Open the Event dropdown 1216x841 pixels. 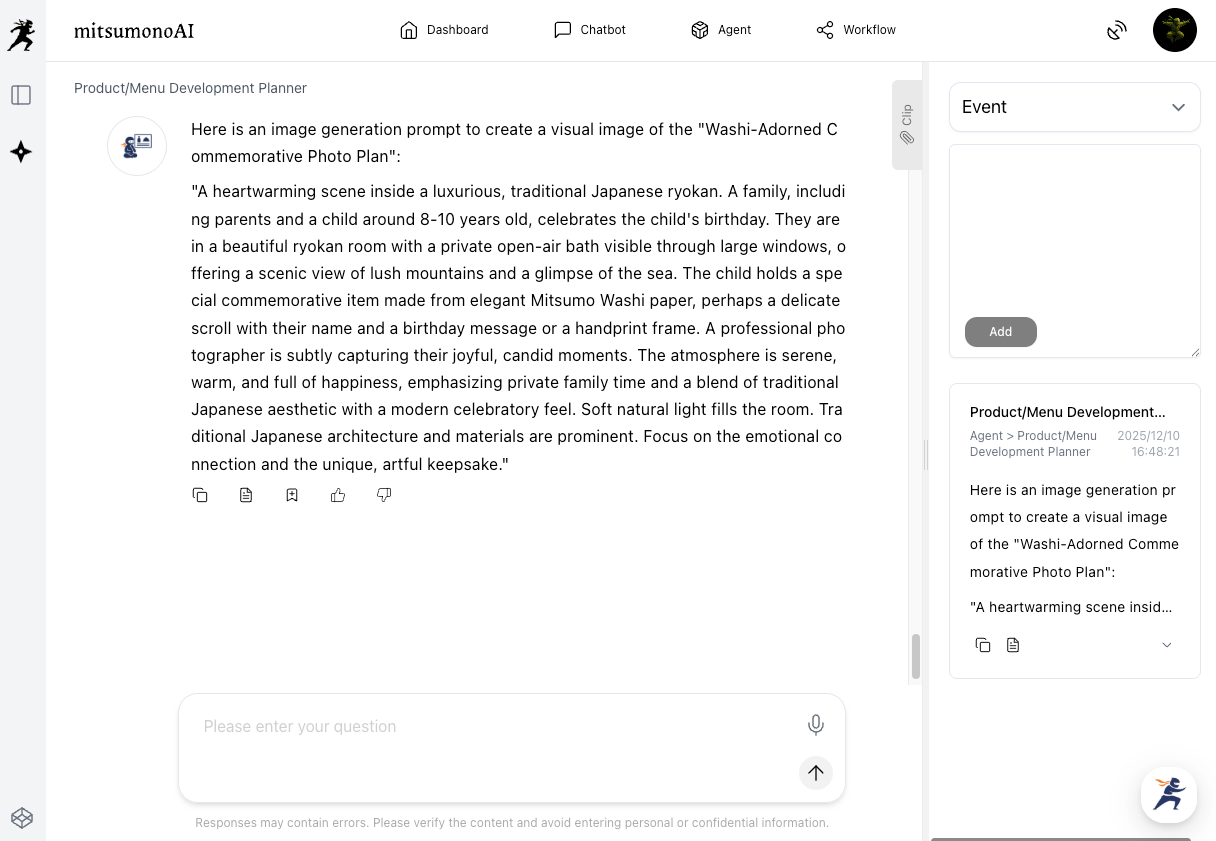pos(1075,107)
